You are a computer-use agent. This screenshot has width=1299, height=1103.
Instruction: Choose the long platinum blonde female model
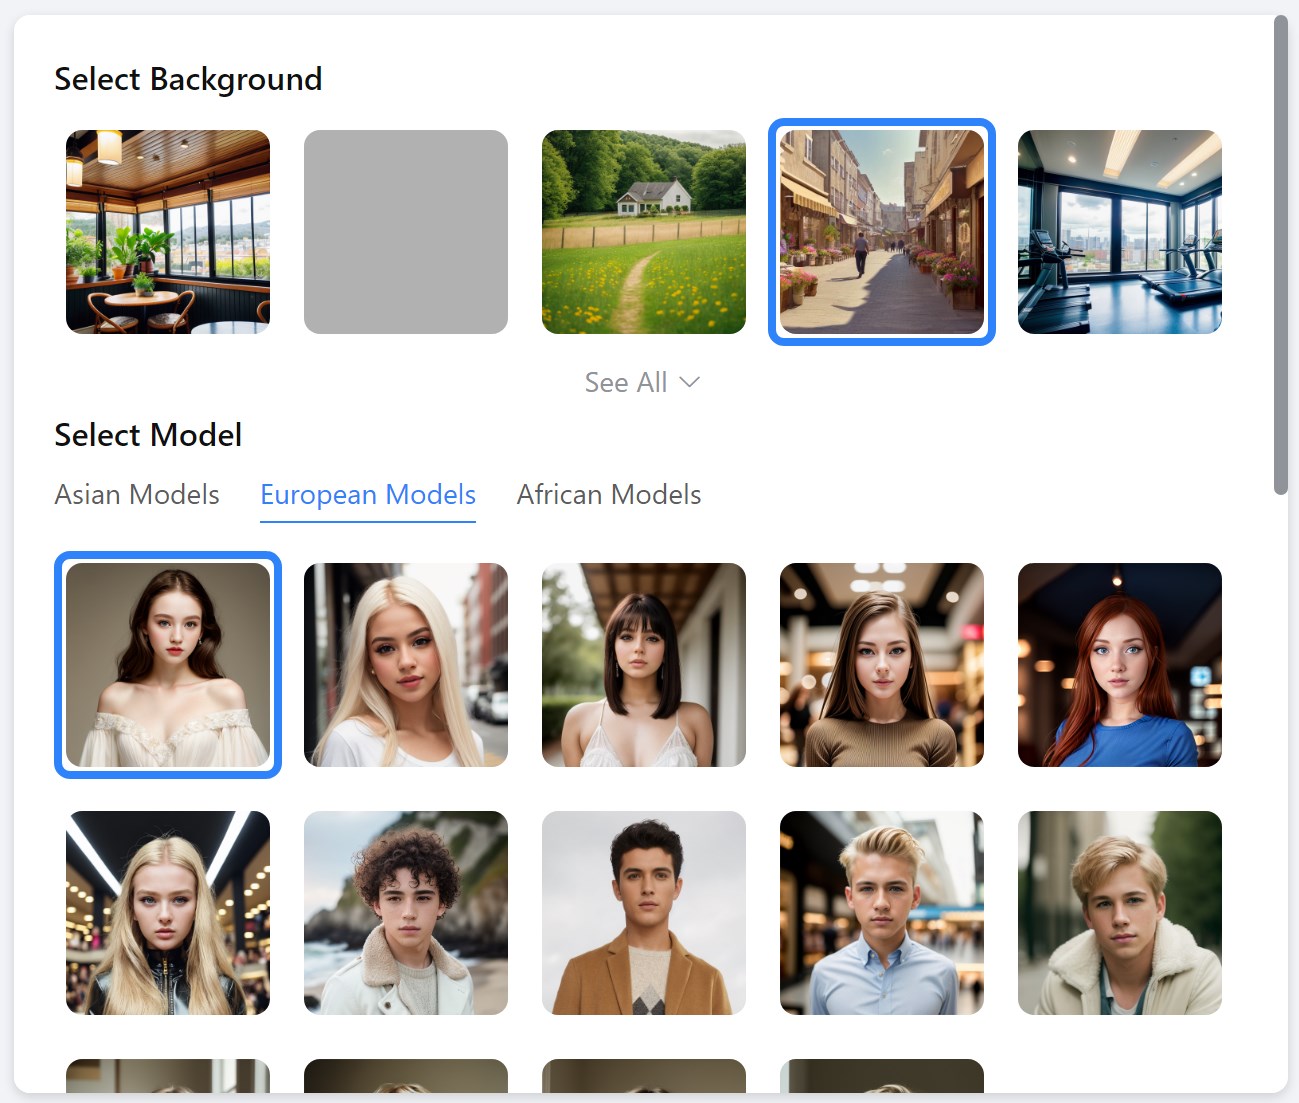(x=406, y=665)
